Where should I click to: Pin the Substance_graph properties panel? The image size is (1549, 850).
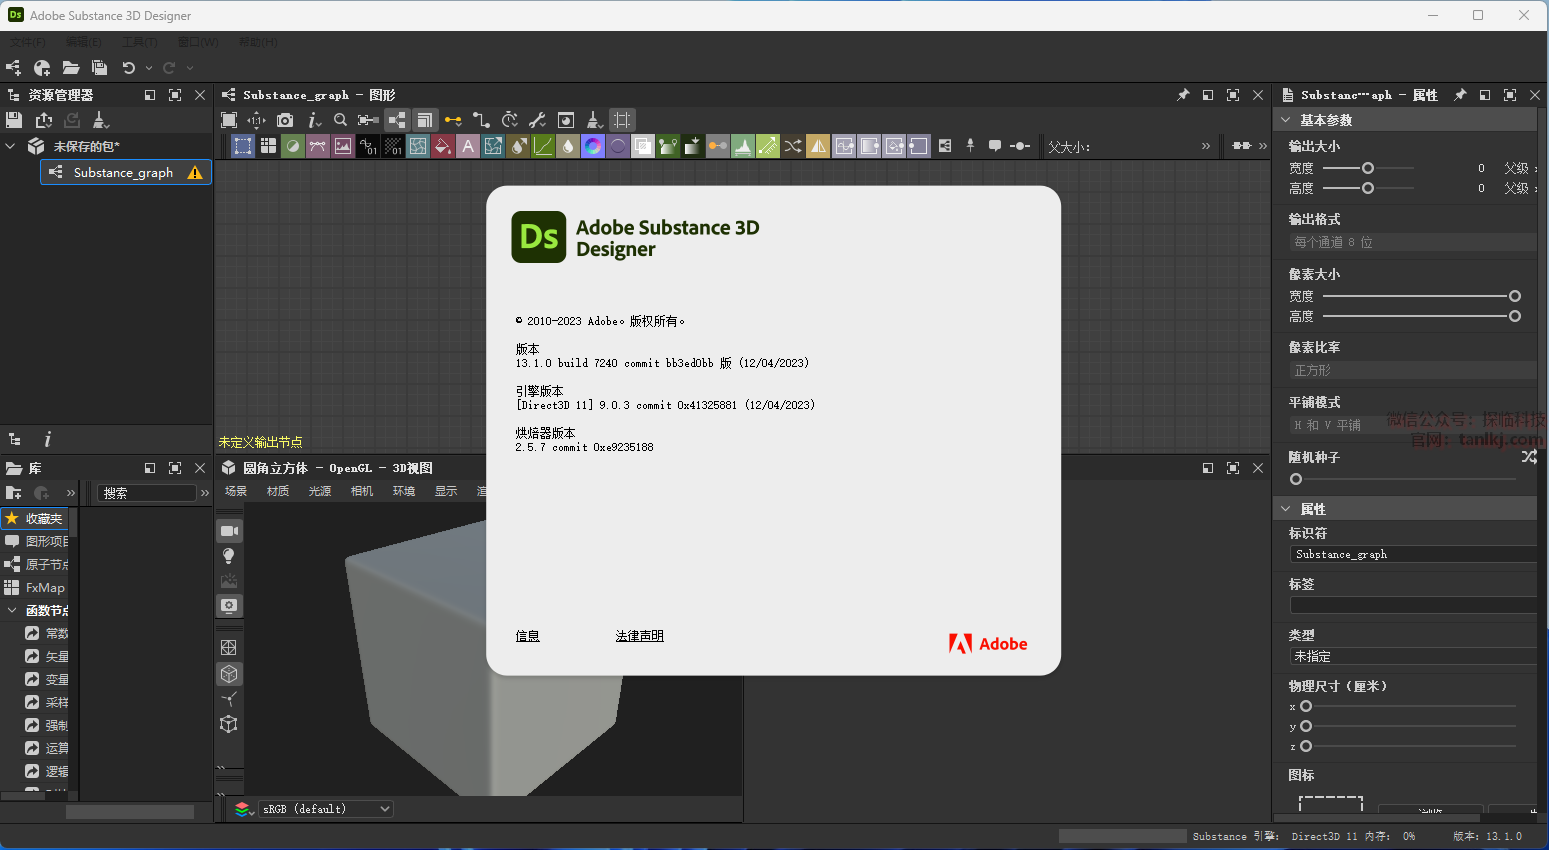(x=1460, y=95)
